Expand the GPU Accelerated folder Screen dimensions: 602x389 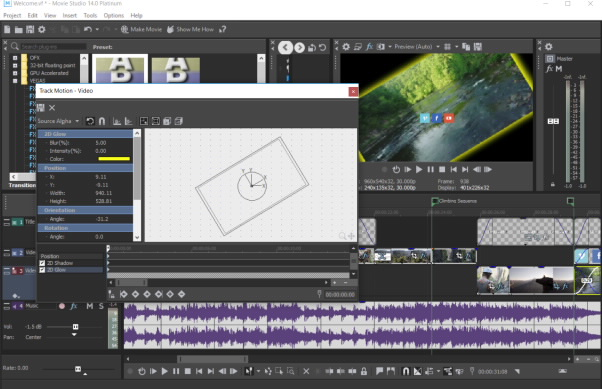[15, 73]
